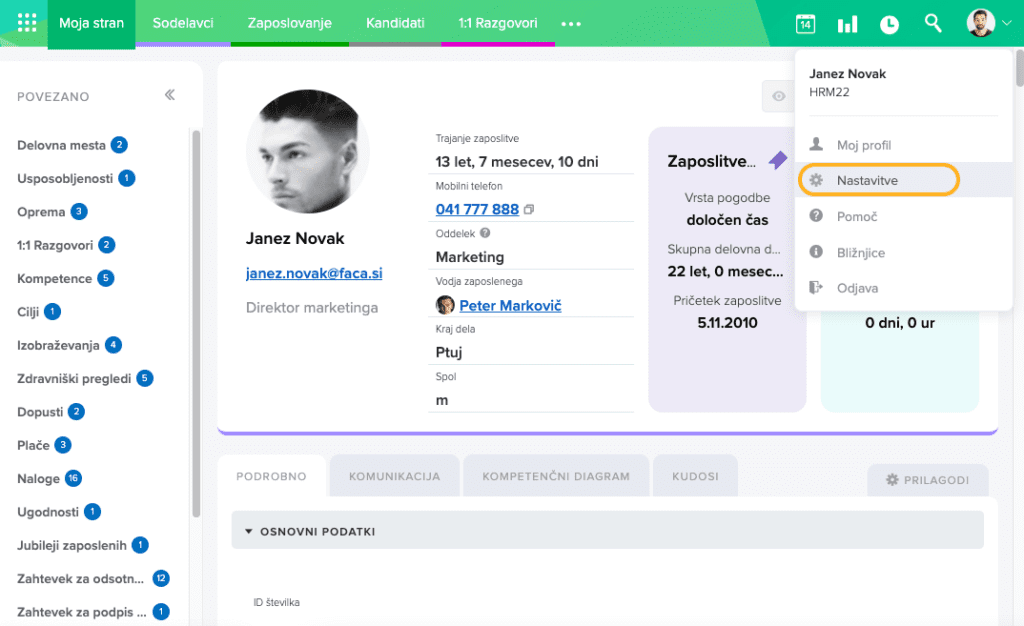
Task: Open the calendar icon in top bar
Action: click(x=805, y=24)
